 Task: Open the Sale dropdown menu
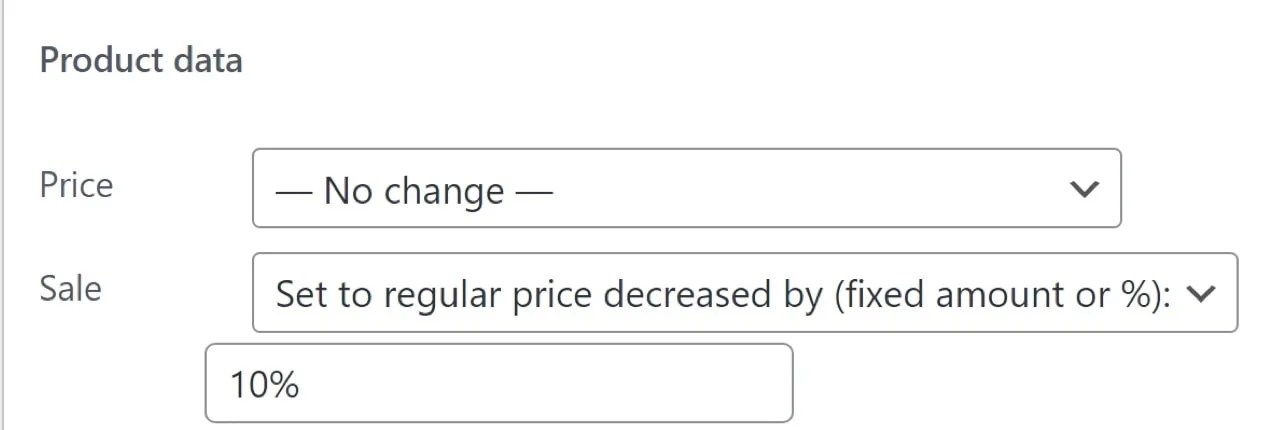click(744, 293)
